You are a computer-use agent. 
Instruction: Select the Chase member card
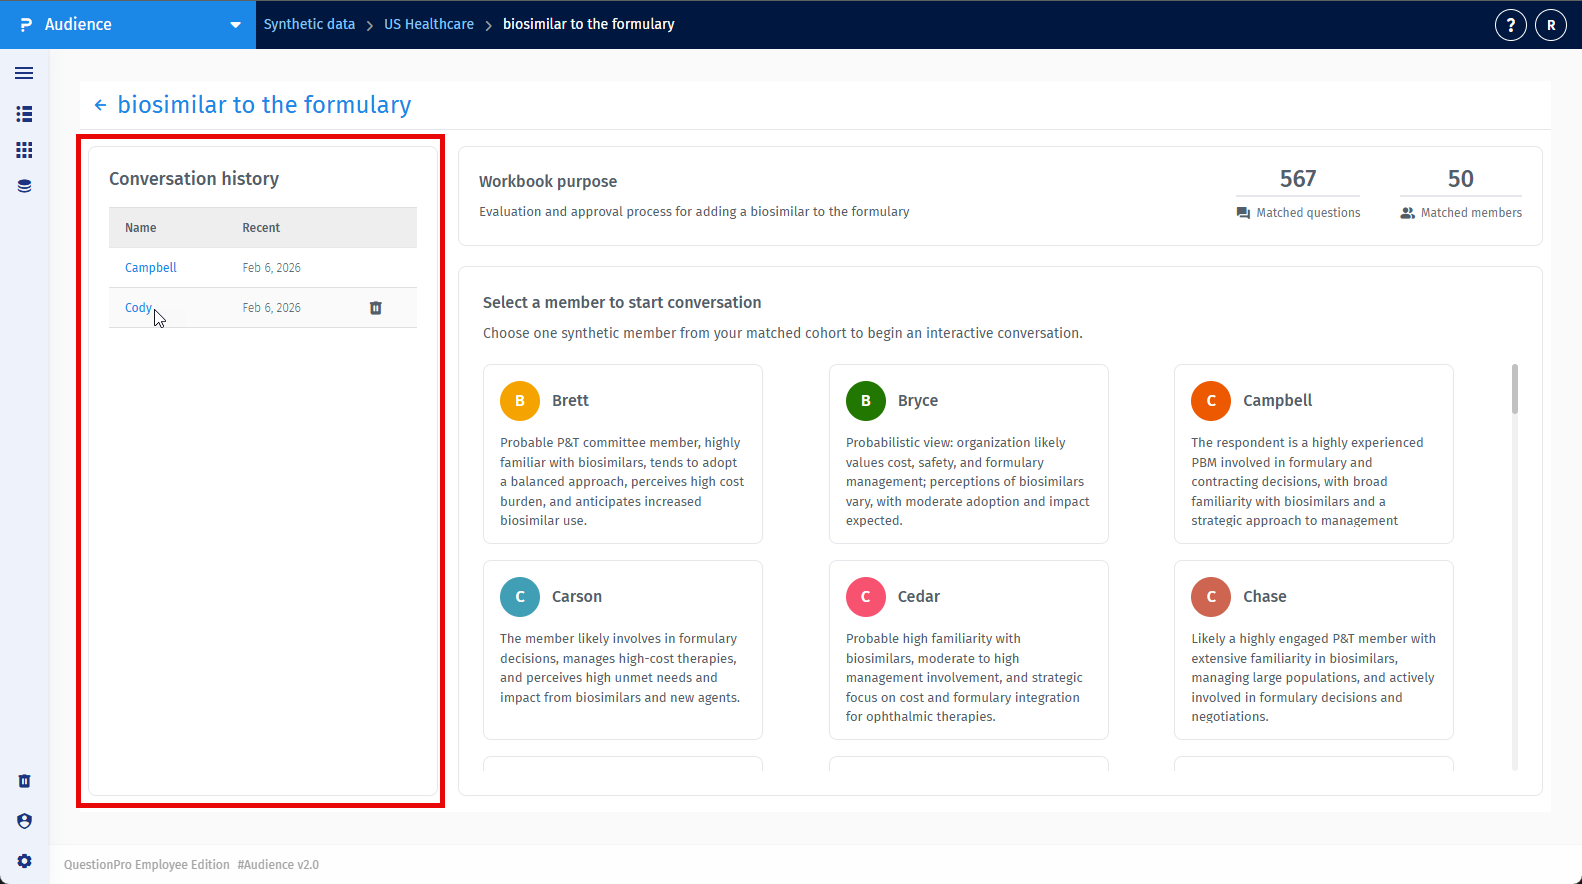tap(1314, 650)
